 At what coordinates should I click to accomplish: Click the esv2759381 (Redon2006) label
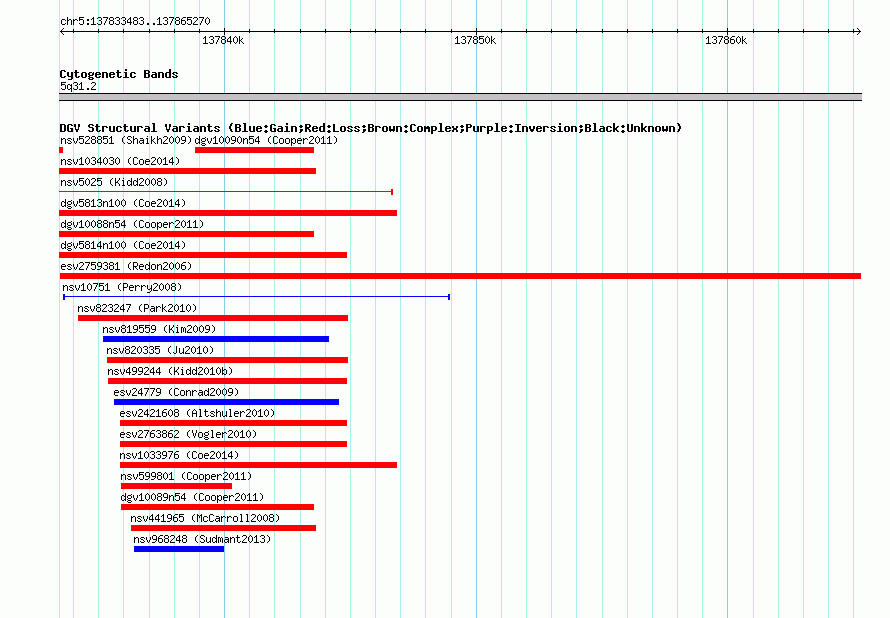pos(126,266)
